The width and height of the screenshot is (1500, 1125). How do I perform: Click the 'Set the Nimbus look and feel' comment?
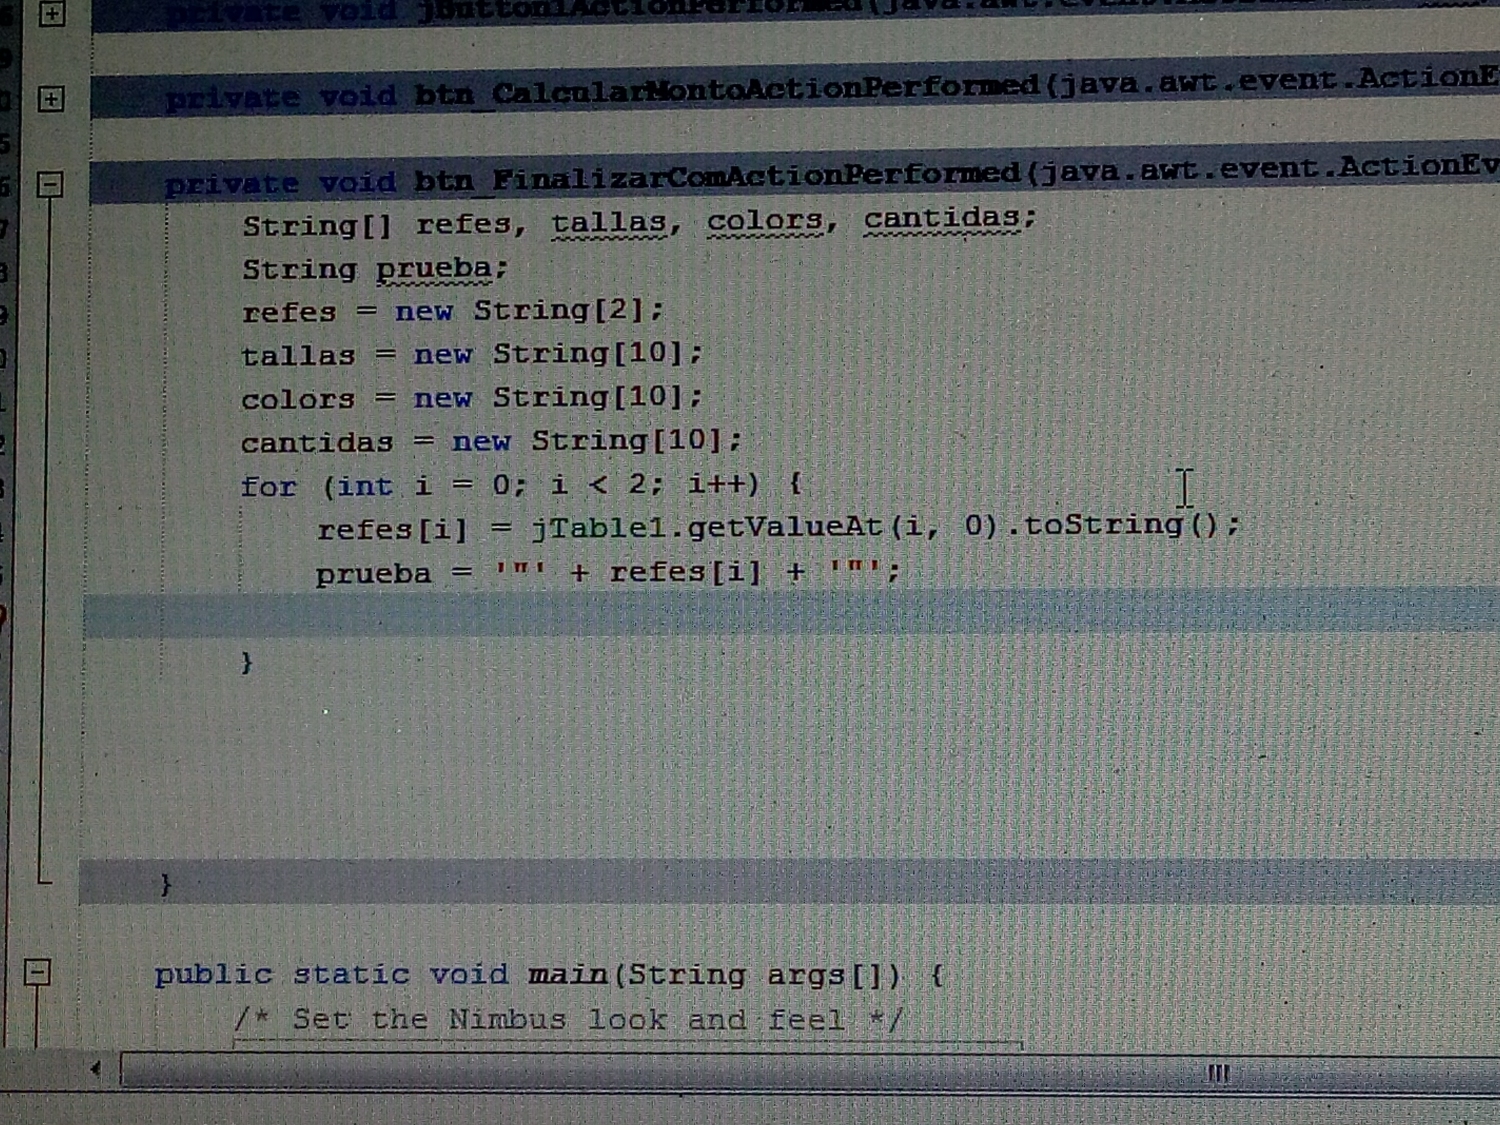pos(568,1020)
